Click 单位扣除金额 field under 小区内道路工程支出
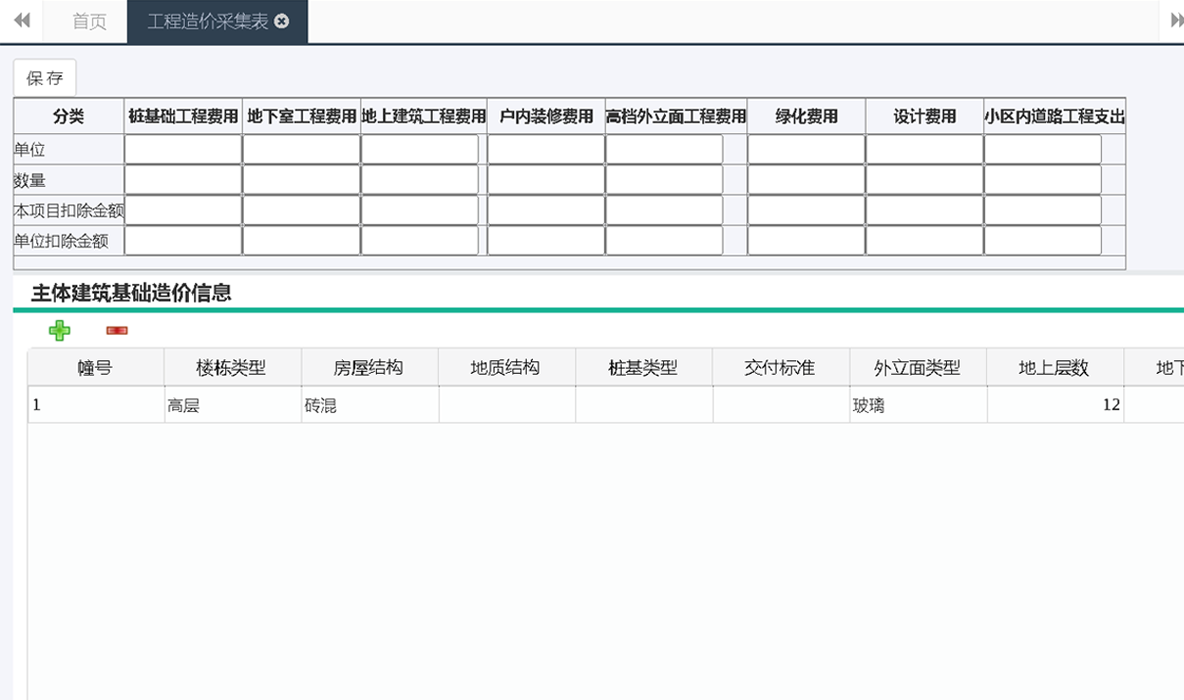Image resolution: width=1184 pixels, height=700 pixels. [x=1043, y=240]
